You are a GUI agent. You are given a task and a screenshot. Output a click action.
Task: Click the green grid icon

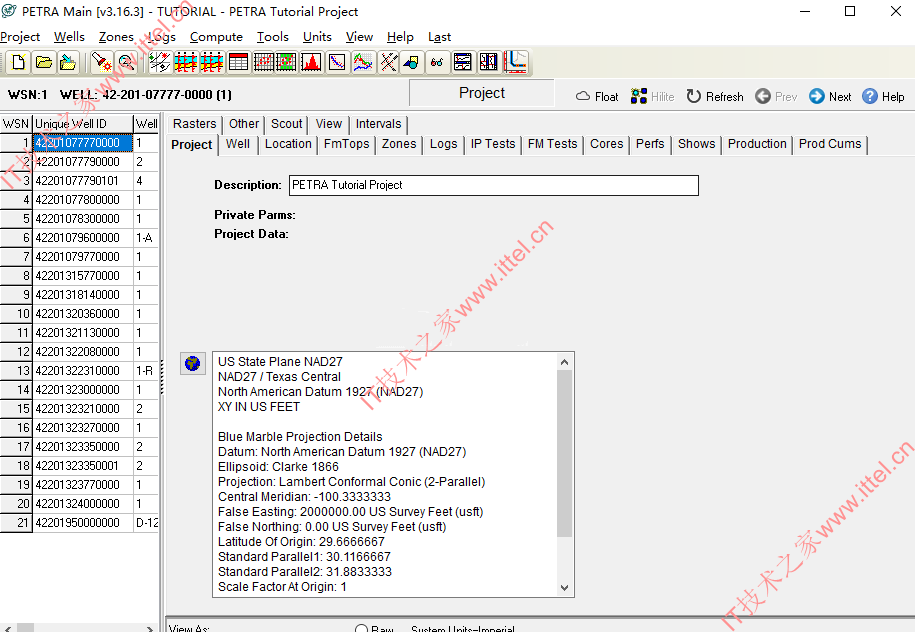point(286,62)
